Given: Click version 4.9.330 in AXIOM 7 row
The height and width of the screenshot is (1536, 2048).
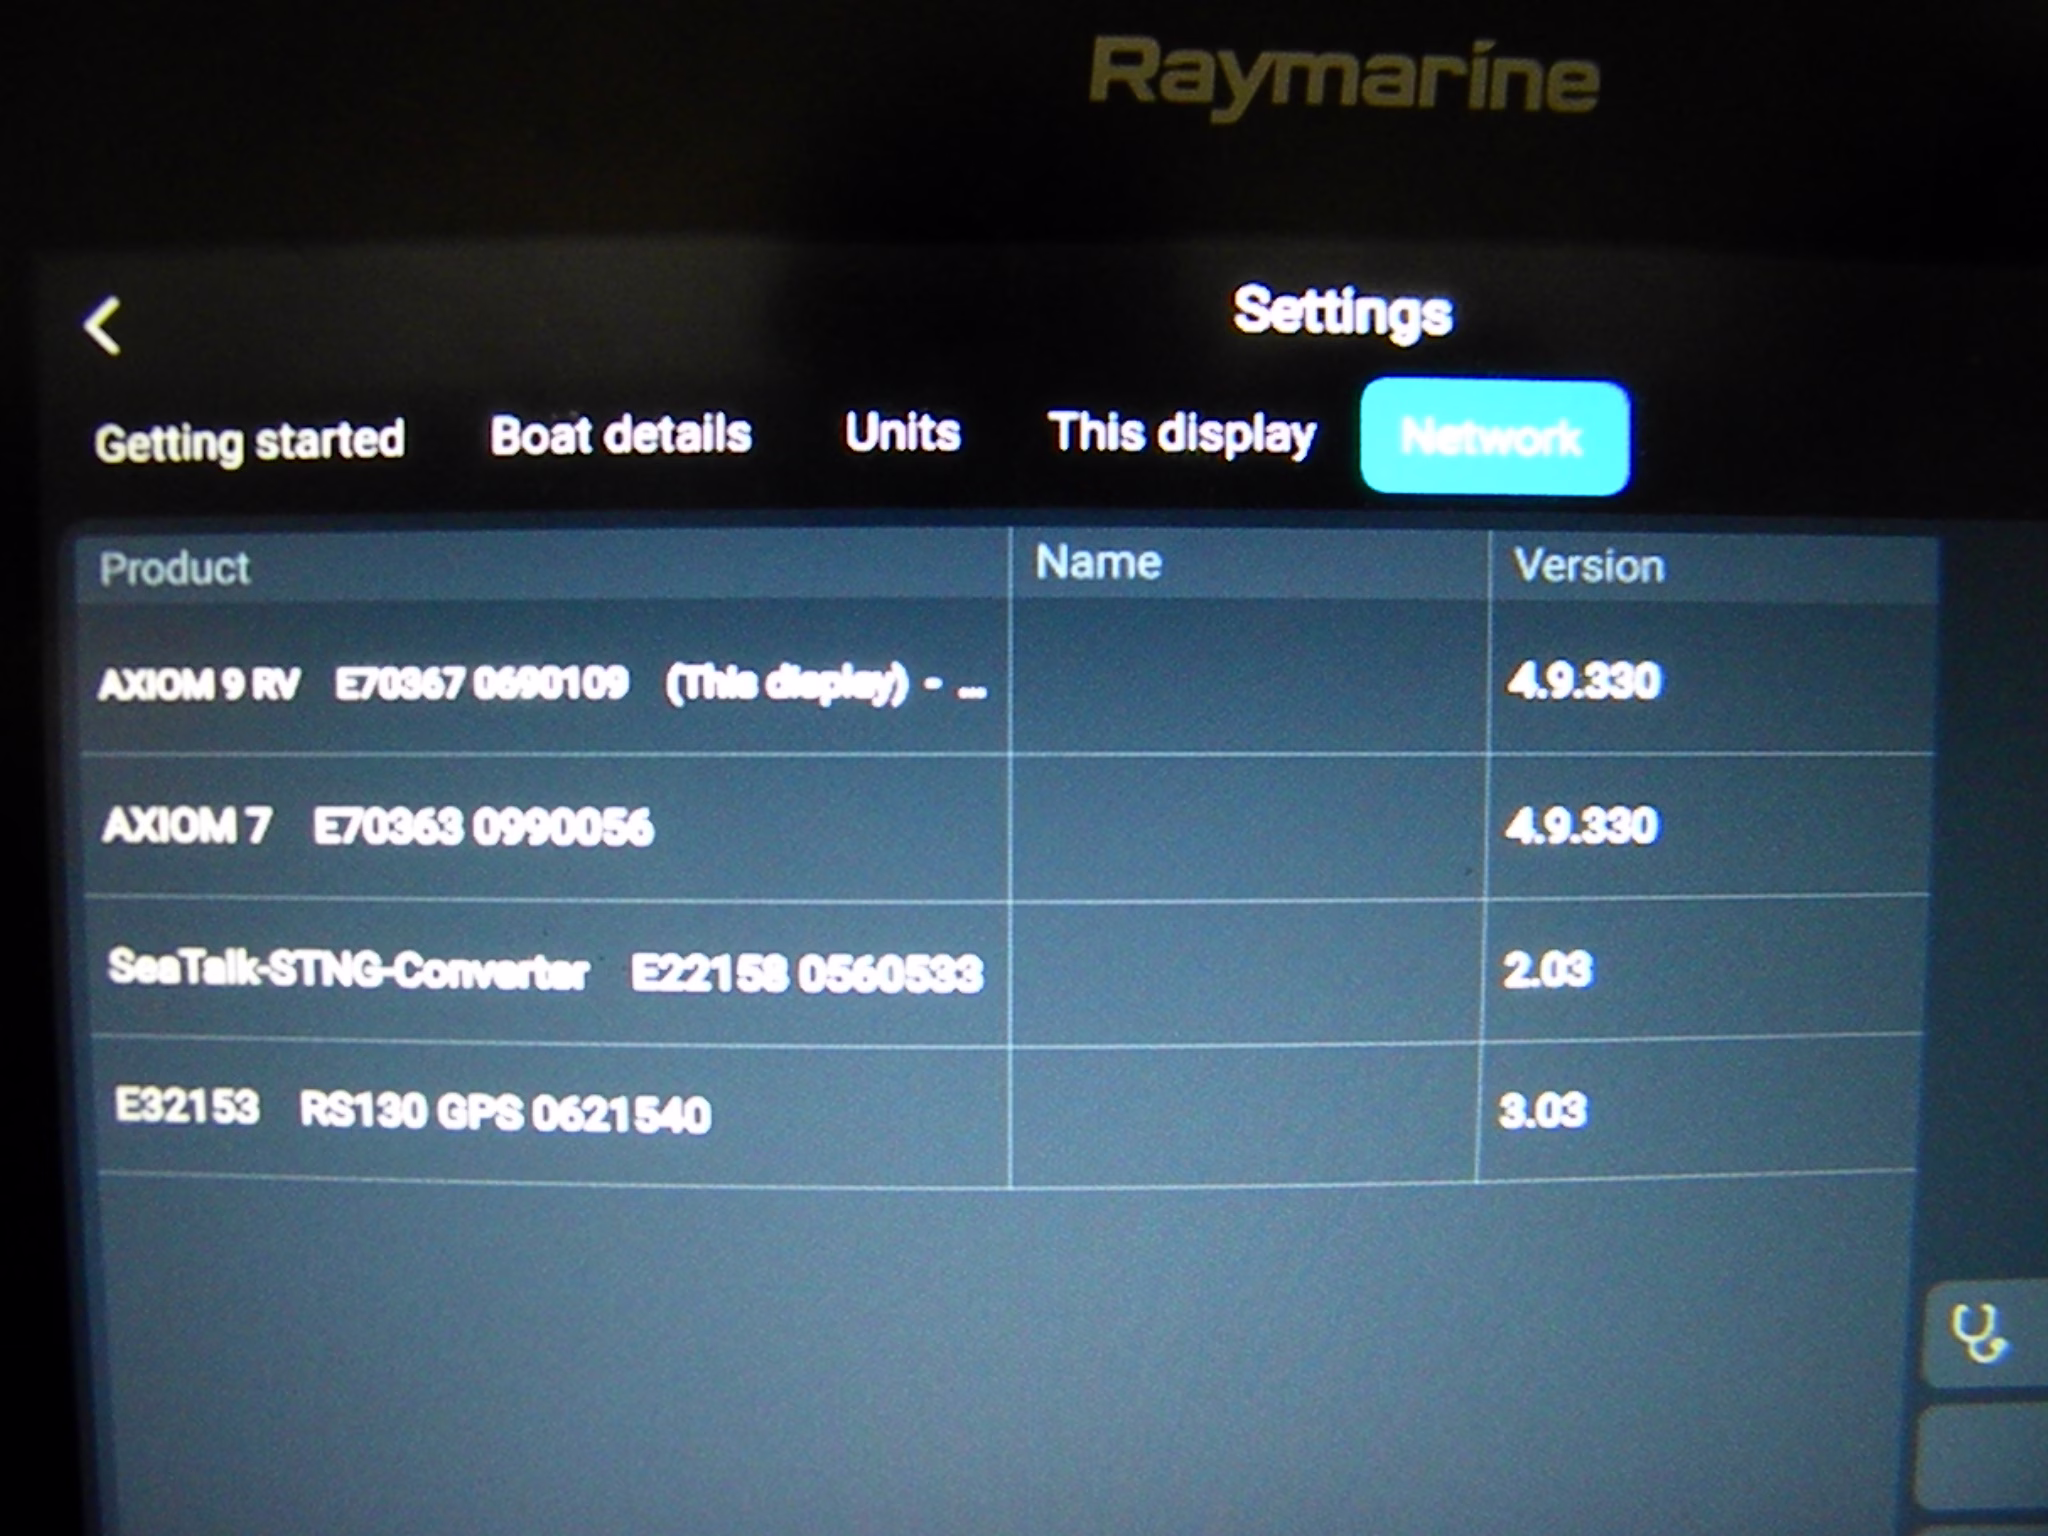Looking at the screenshot, I should [x=1581, y=826].
